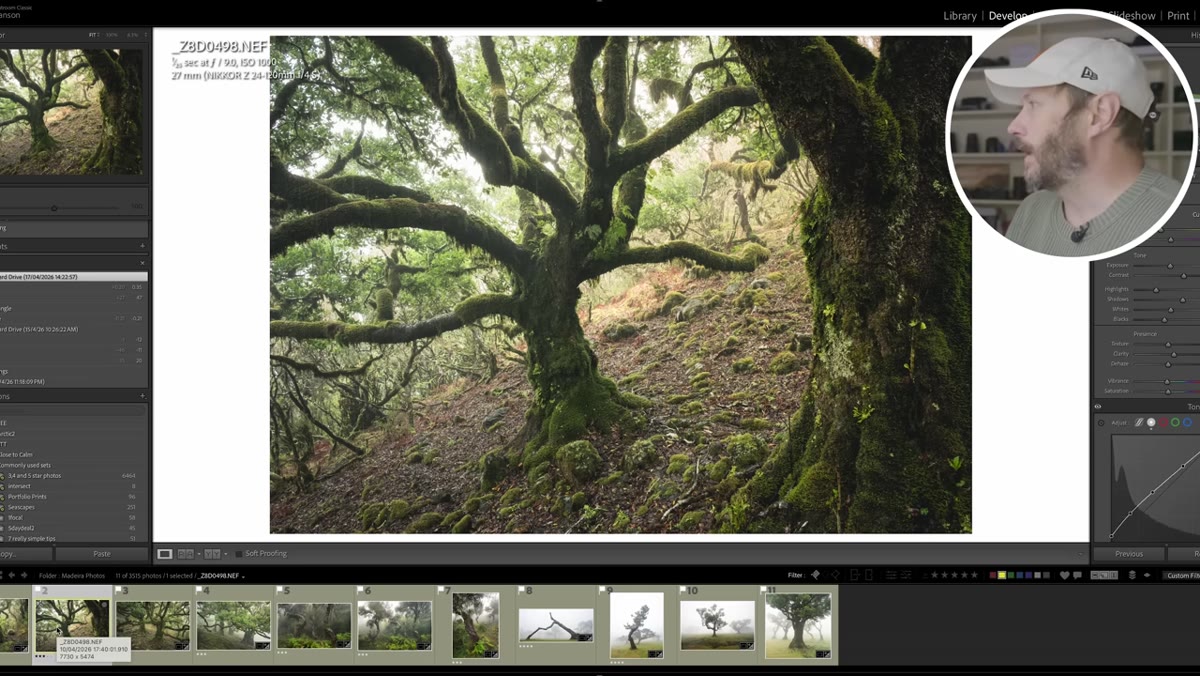Enable the tone curve targeted adjustment tool

(1102, 423)
